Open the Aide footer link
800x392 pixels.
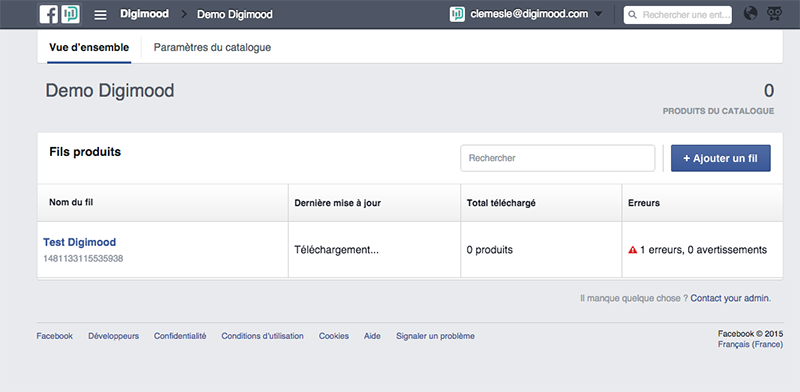coord(372,336)
